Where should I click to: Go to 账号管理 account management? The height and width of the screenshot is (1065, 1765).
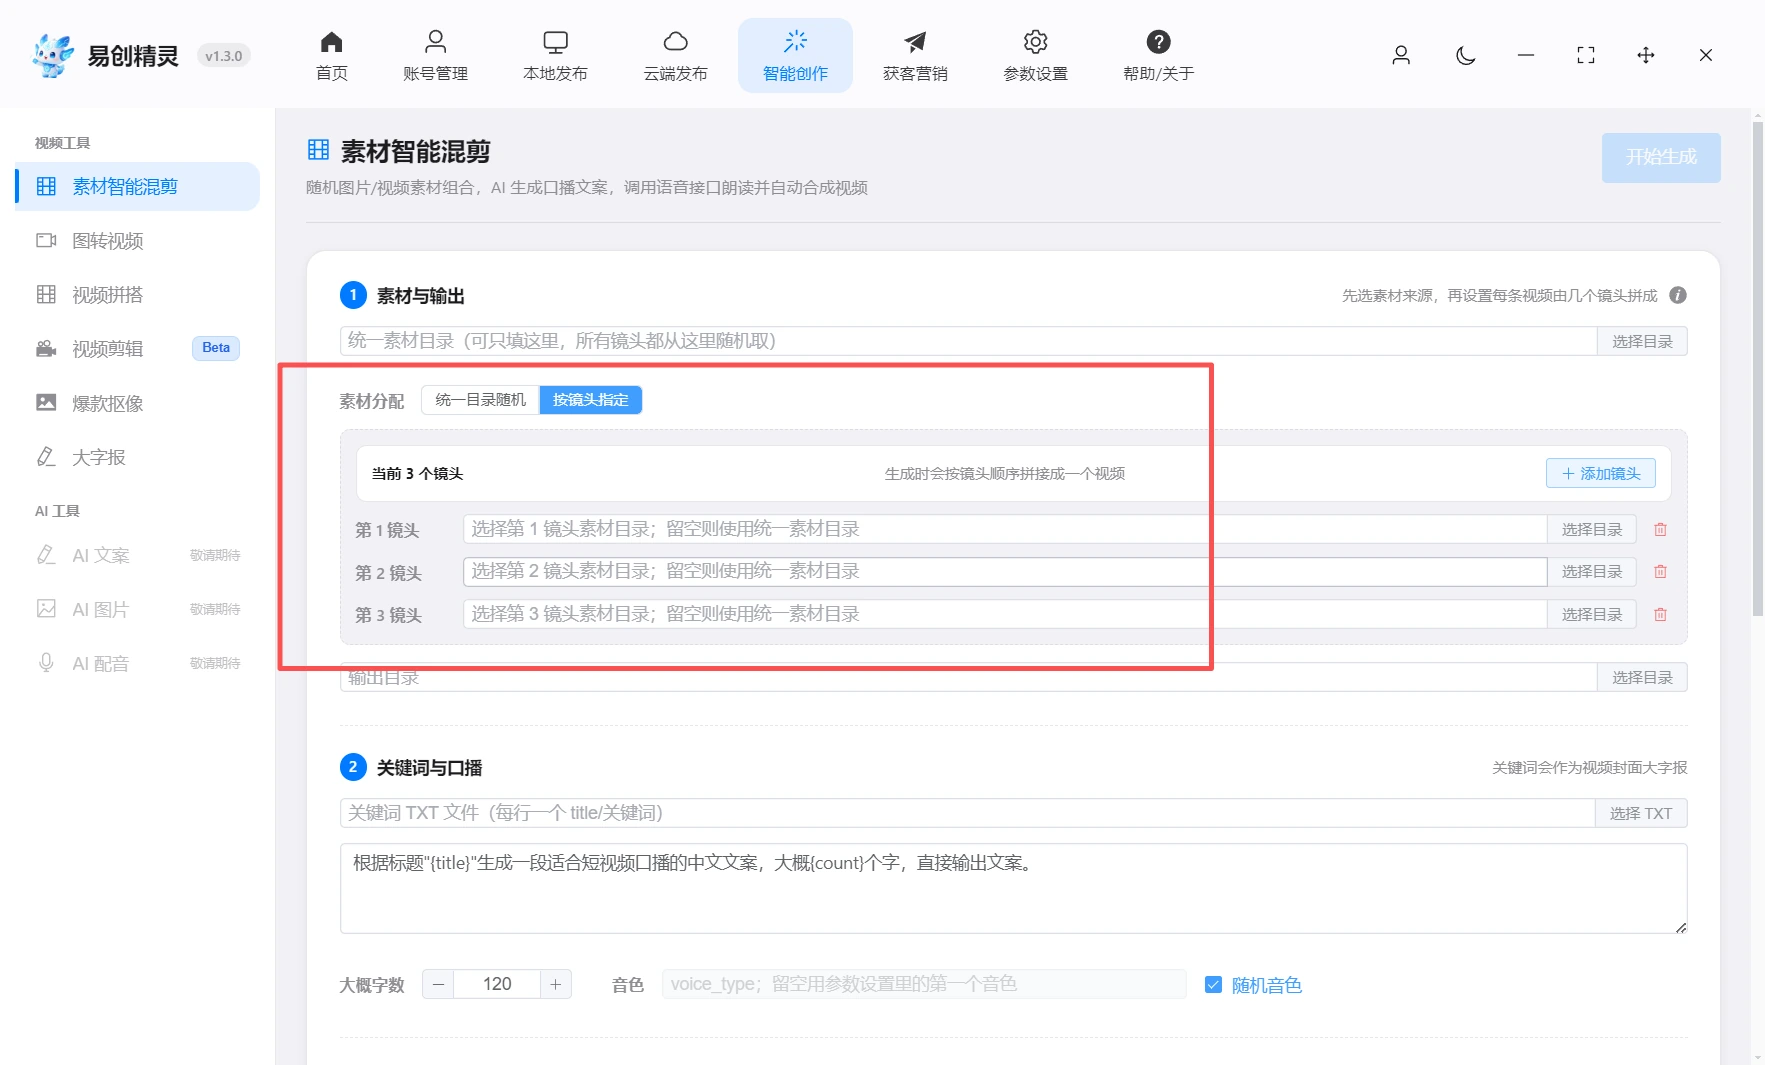pyautogui.click(x=435, y=56)
